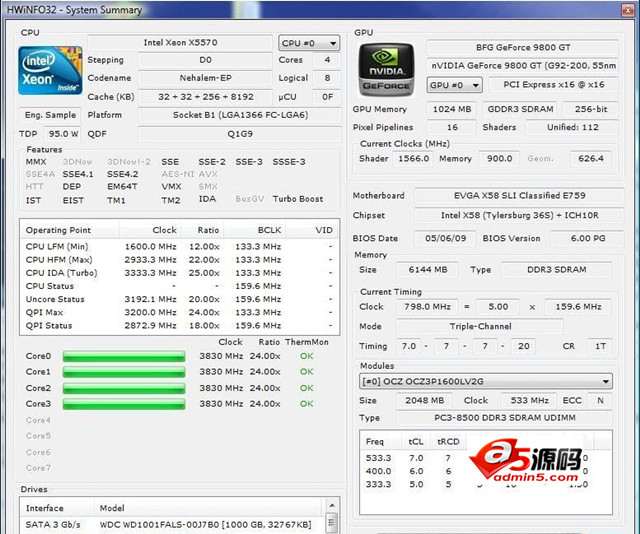
Task: Click the EVGA X58 SLI Classified E759 field
Action: (x=519, y=196)
